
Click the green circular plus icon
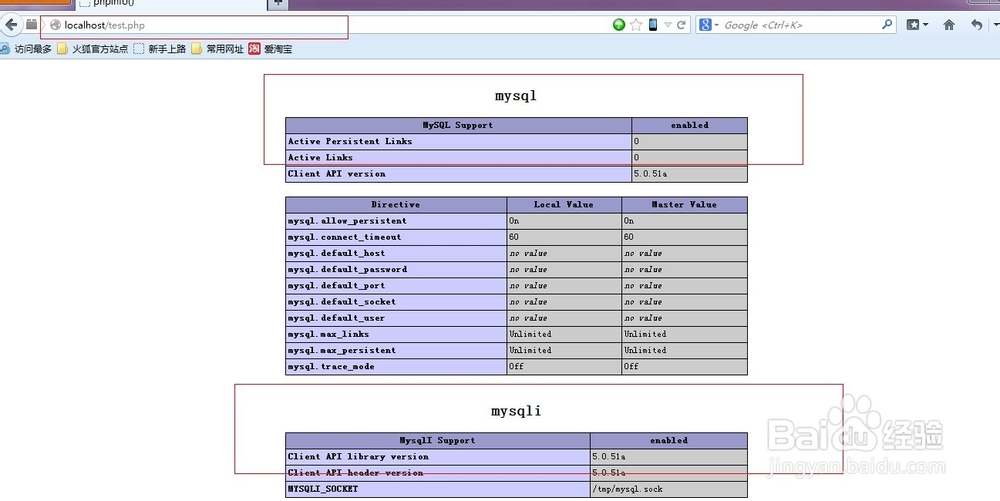(x=619, y=25)
